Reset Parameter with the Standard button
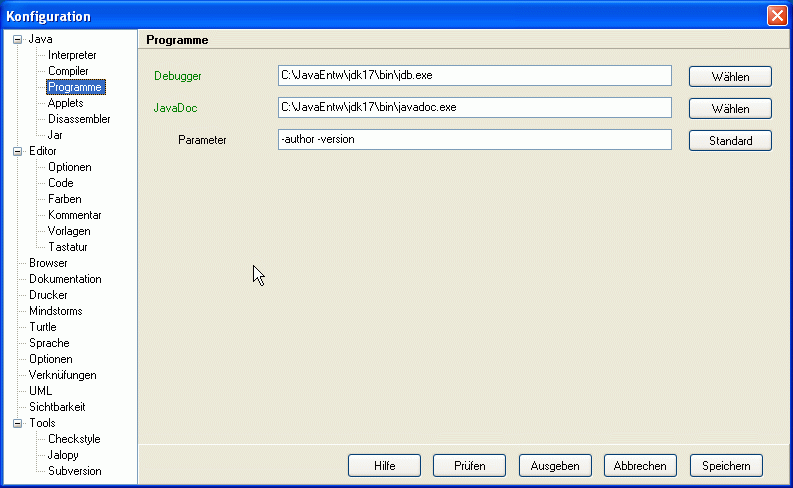 [x=730, y=140]
